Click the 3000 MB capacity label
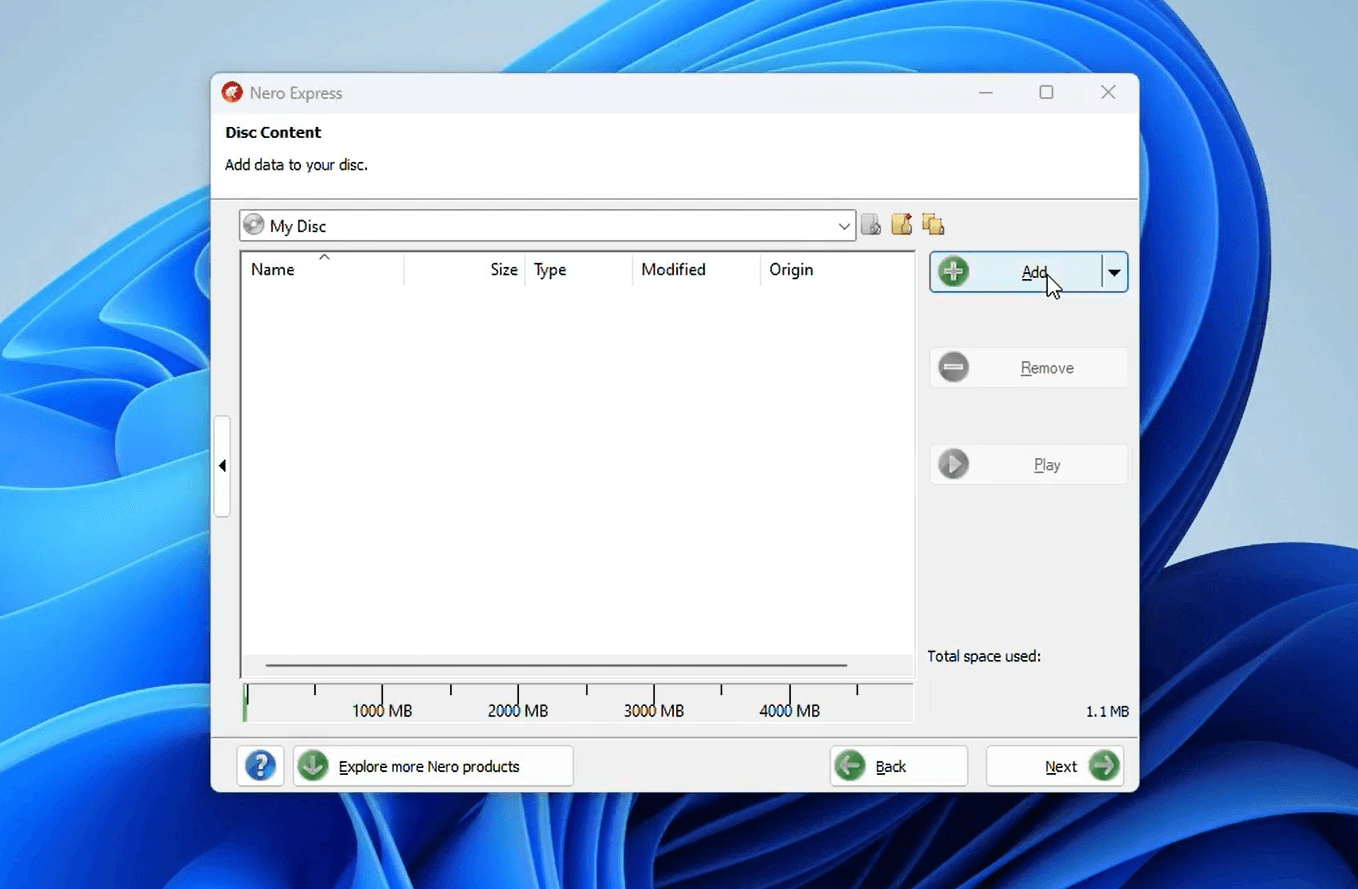1358x889 pixels. [x=654, y=711]
